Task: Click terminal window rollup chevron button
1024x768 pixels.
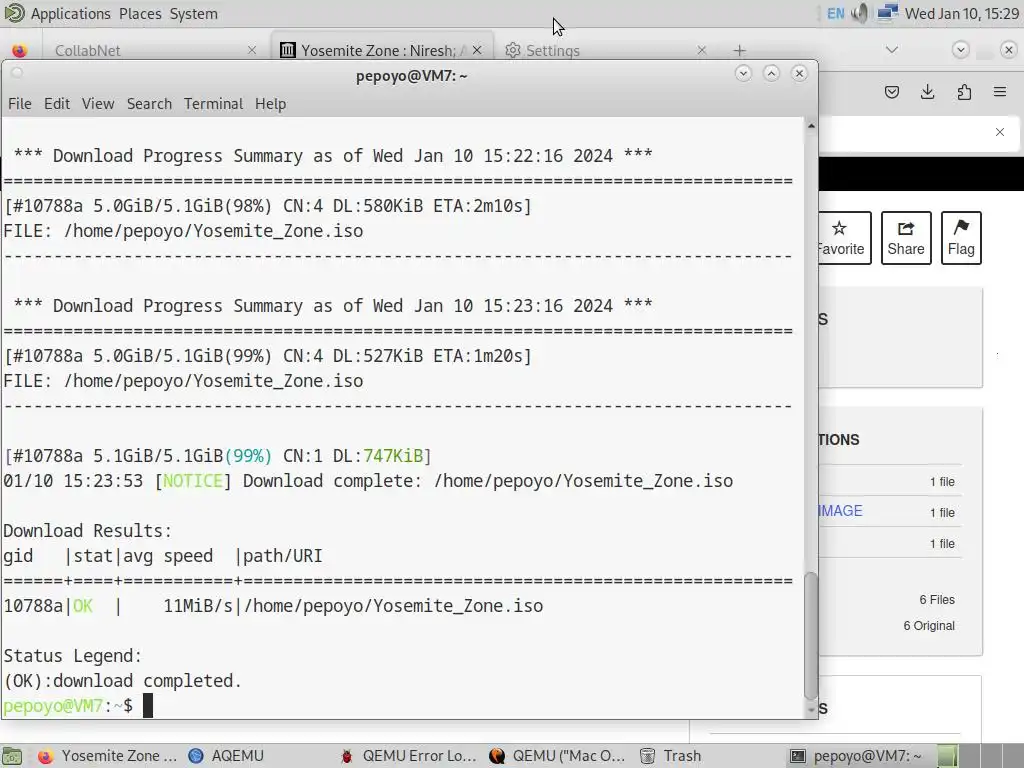Action: (x=743, y=74)
